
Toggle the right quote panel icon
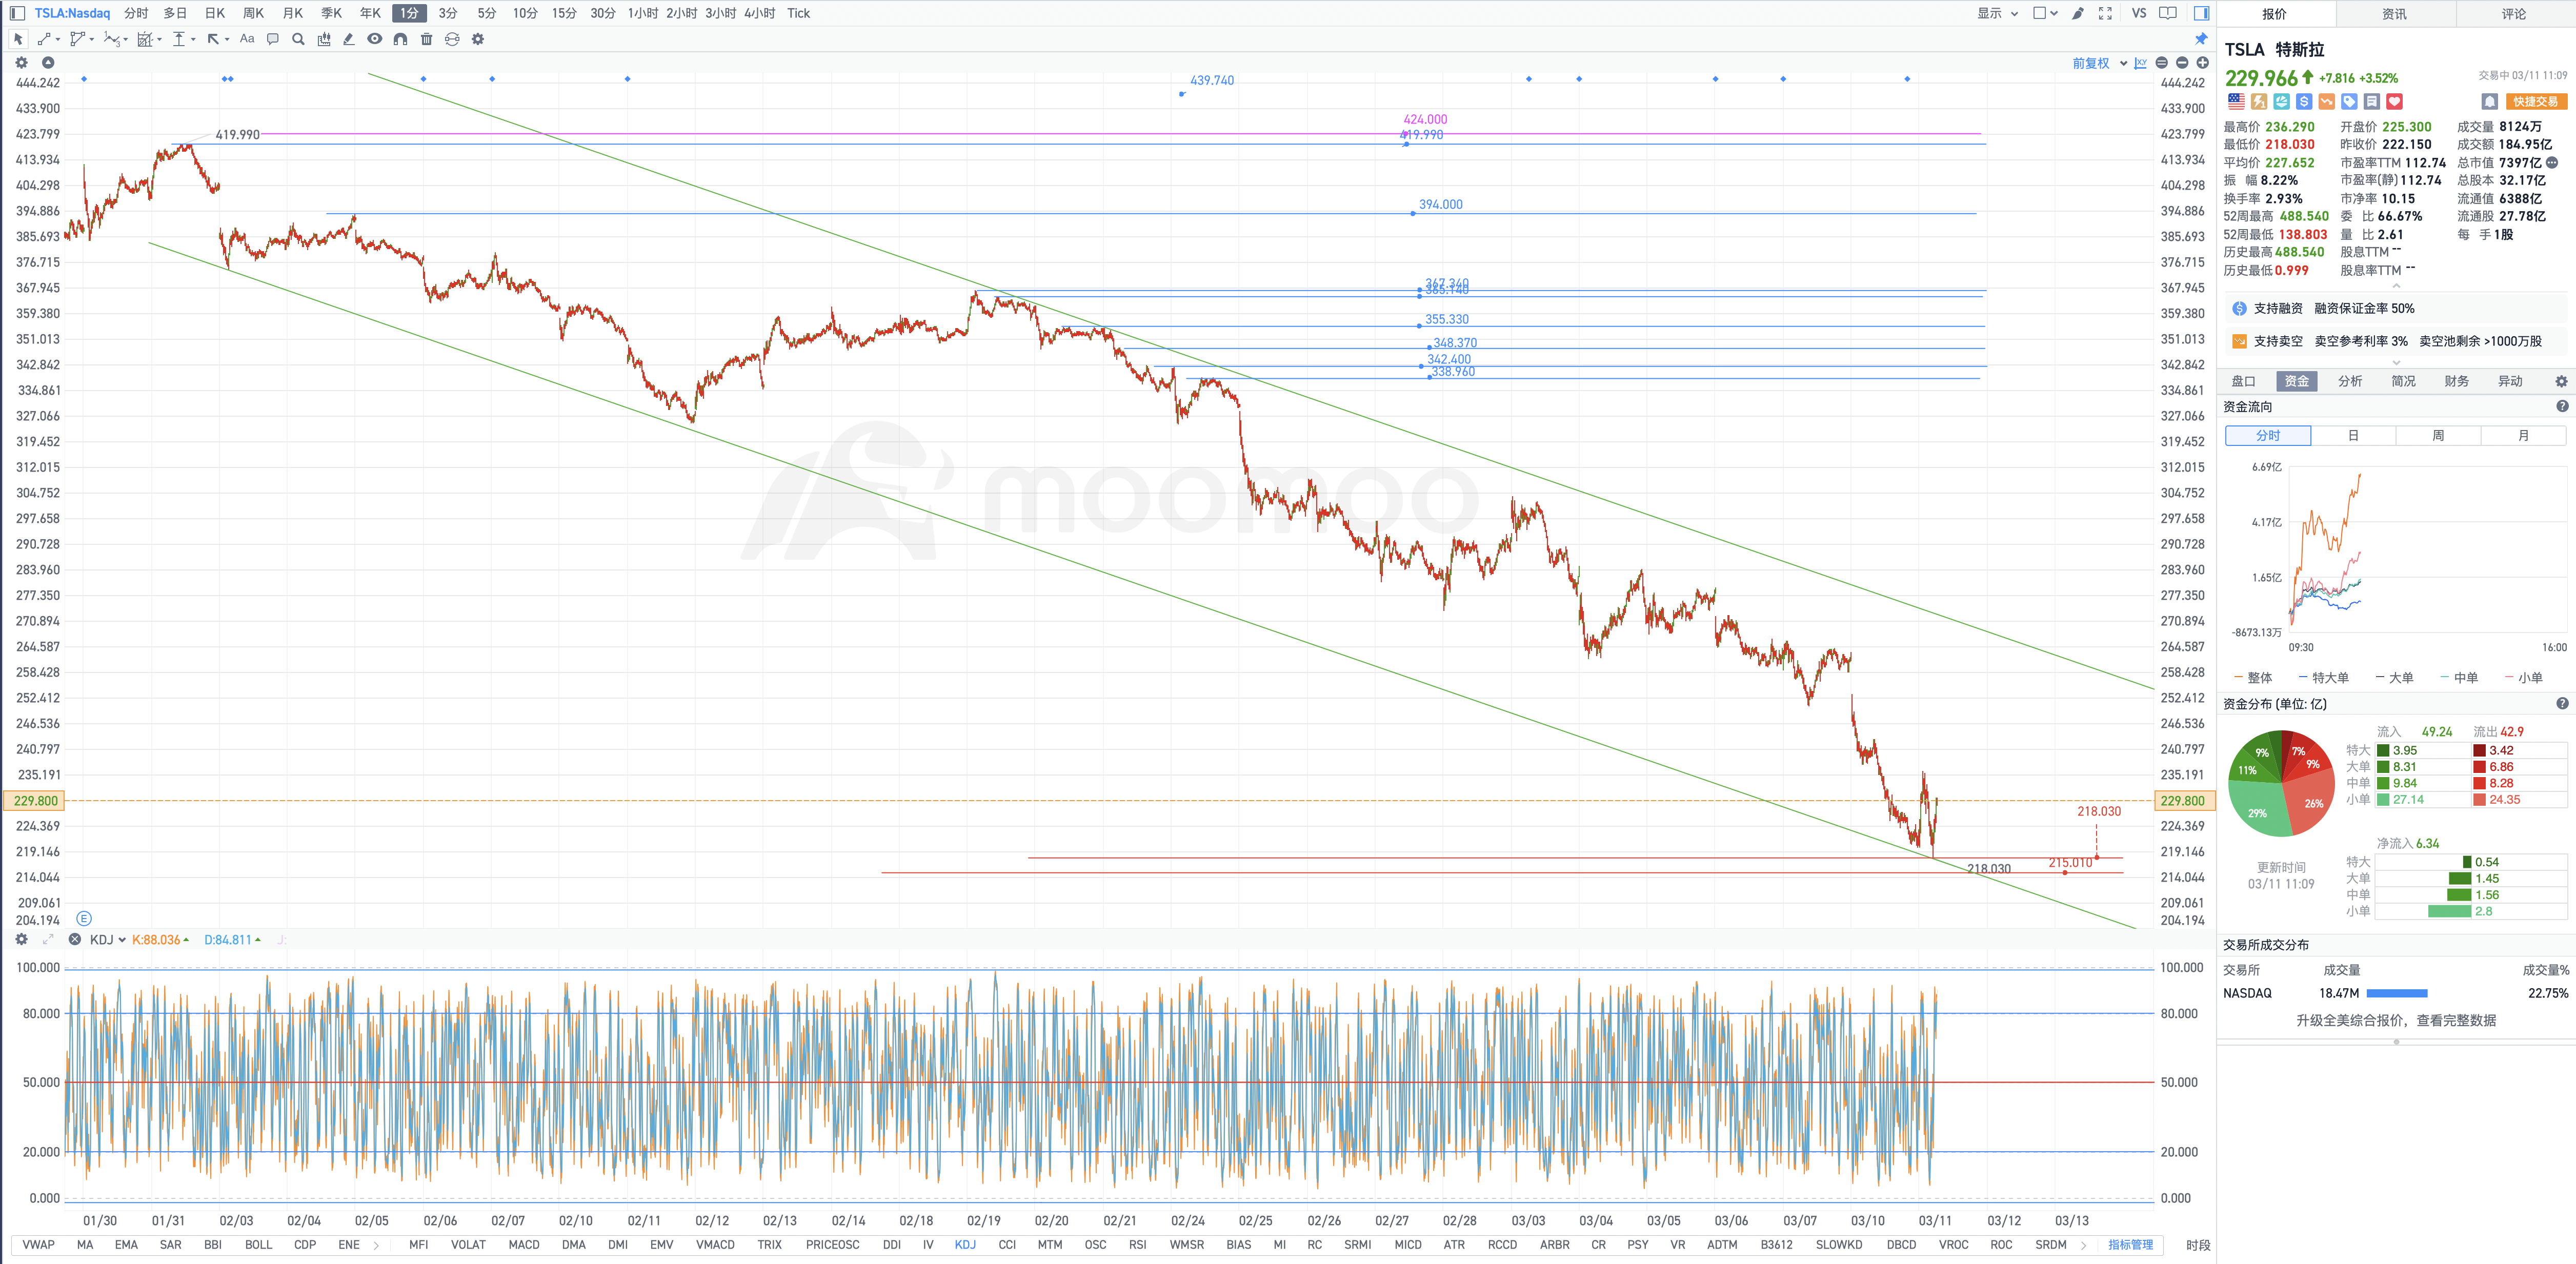(2201, 13)
